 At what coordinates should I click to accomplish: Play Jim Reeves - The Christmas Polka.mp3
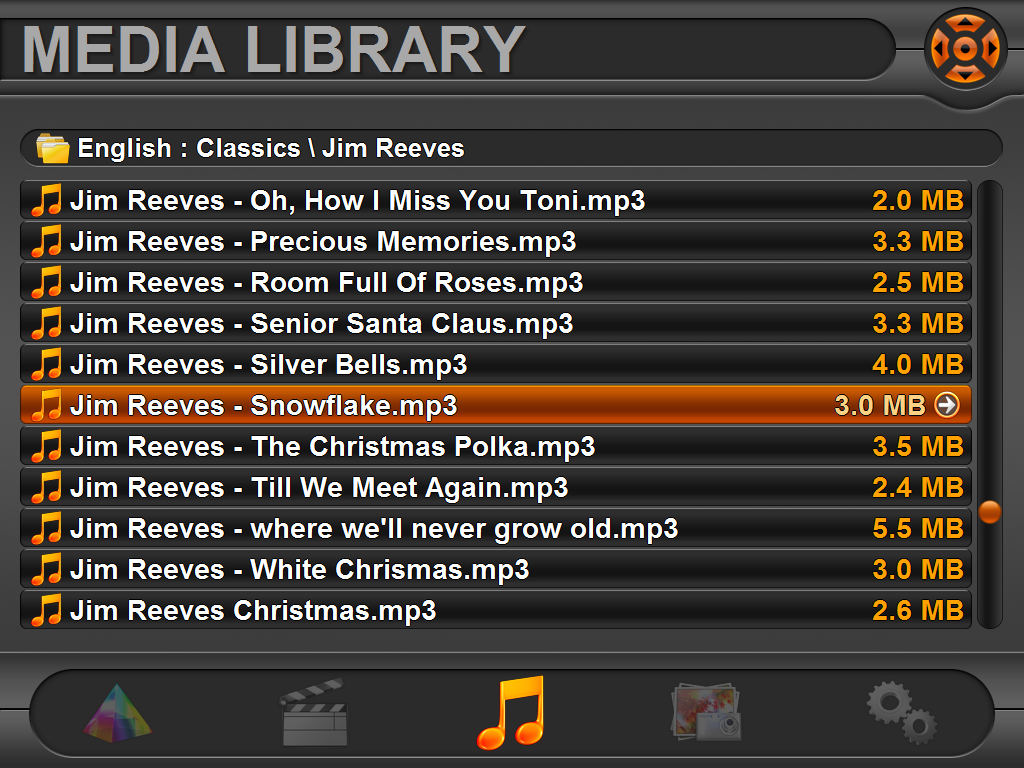[496, 447]
